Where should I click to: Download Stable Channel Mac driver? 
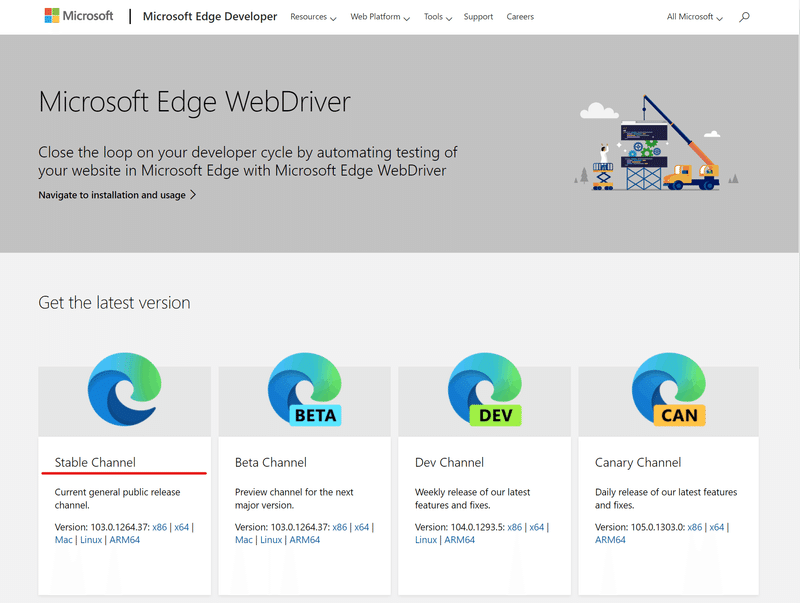click(x=63, y=540)
